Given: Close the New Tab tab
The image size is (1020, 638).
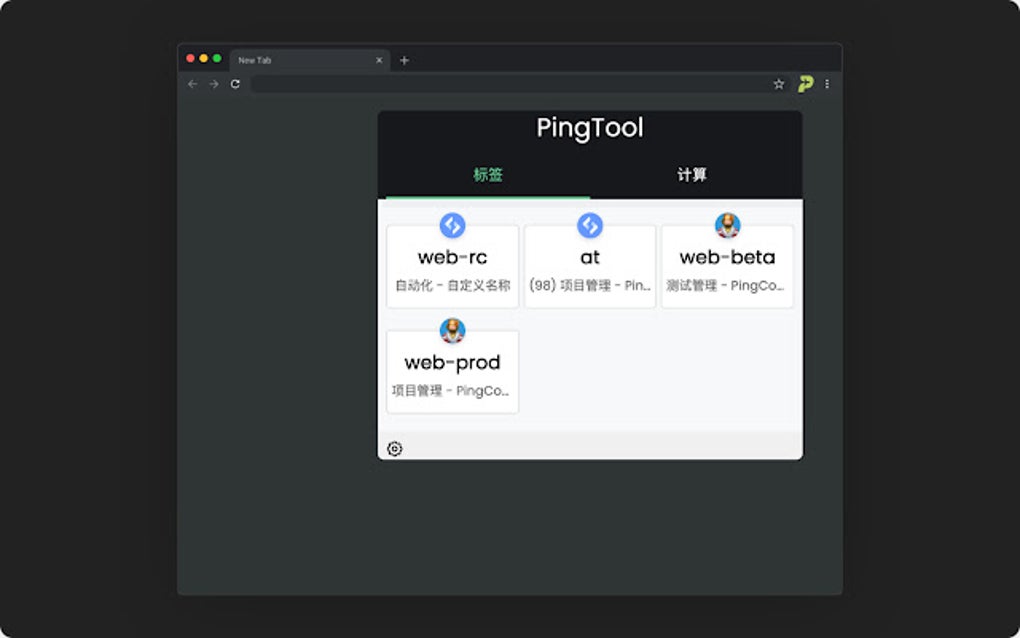Looking at the screenshot, I should point(379,60).
